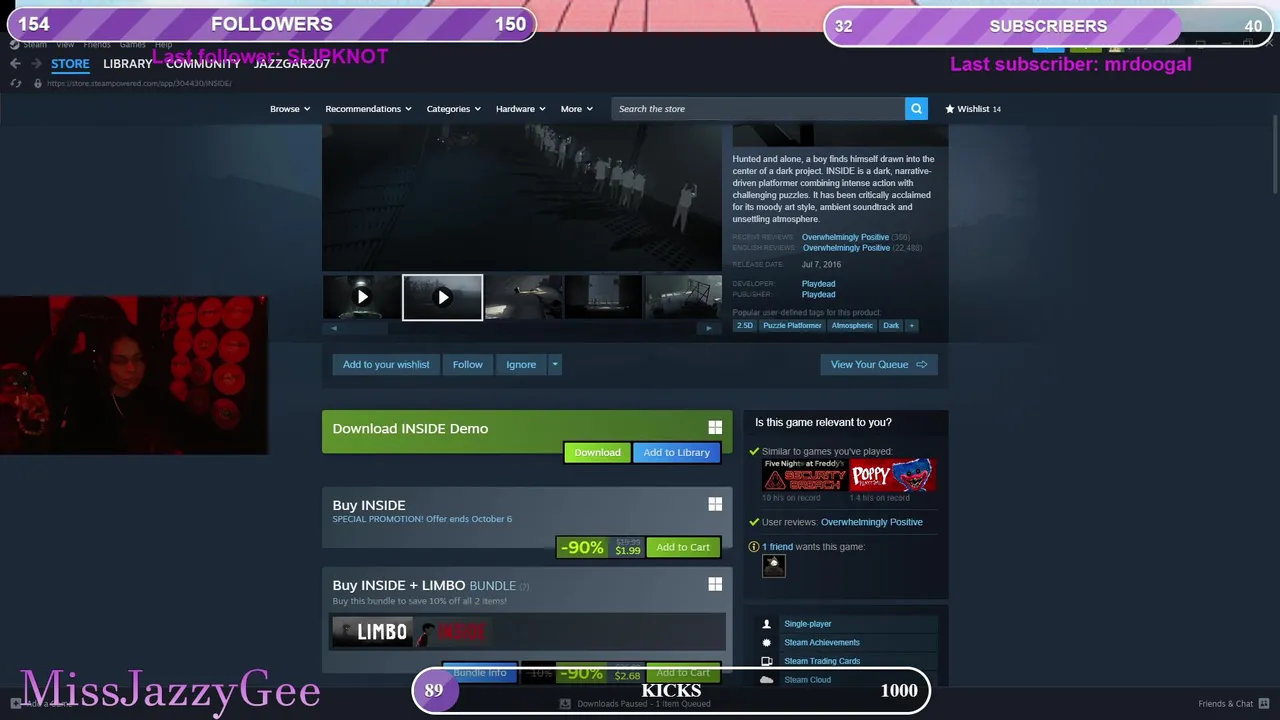1280x720 pixels.
Task: Click the Atmospheric tag
Action: click(x=852, y=325)
